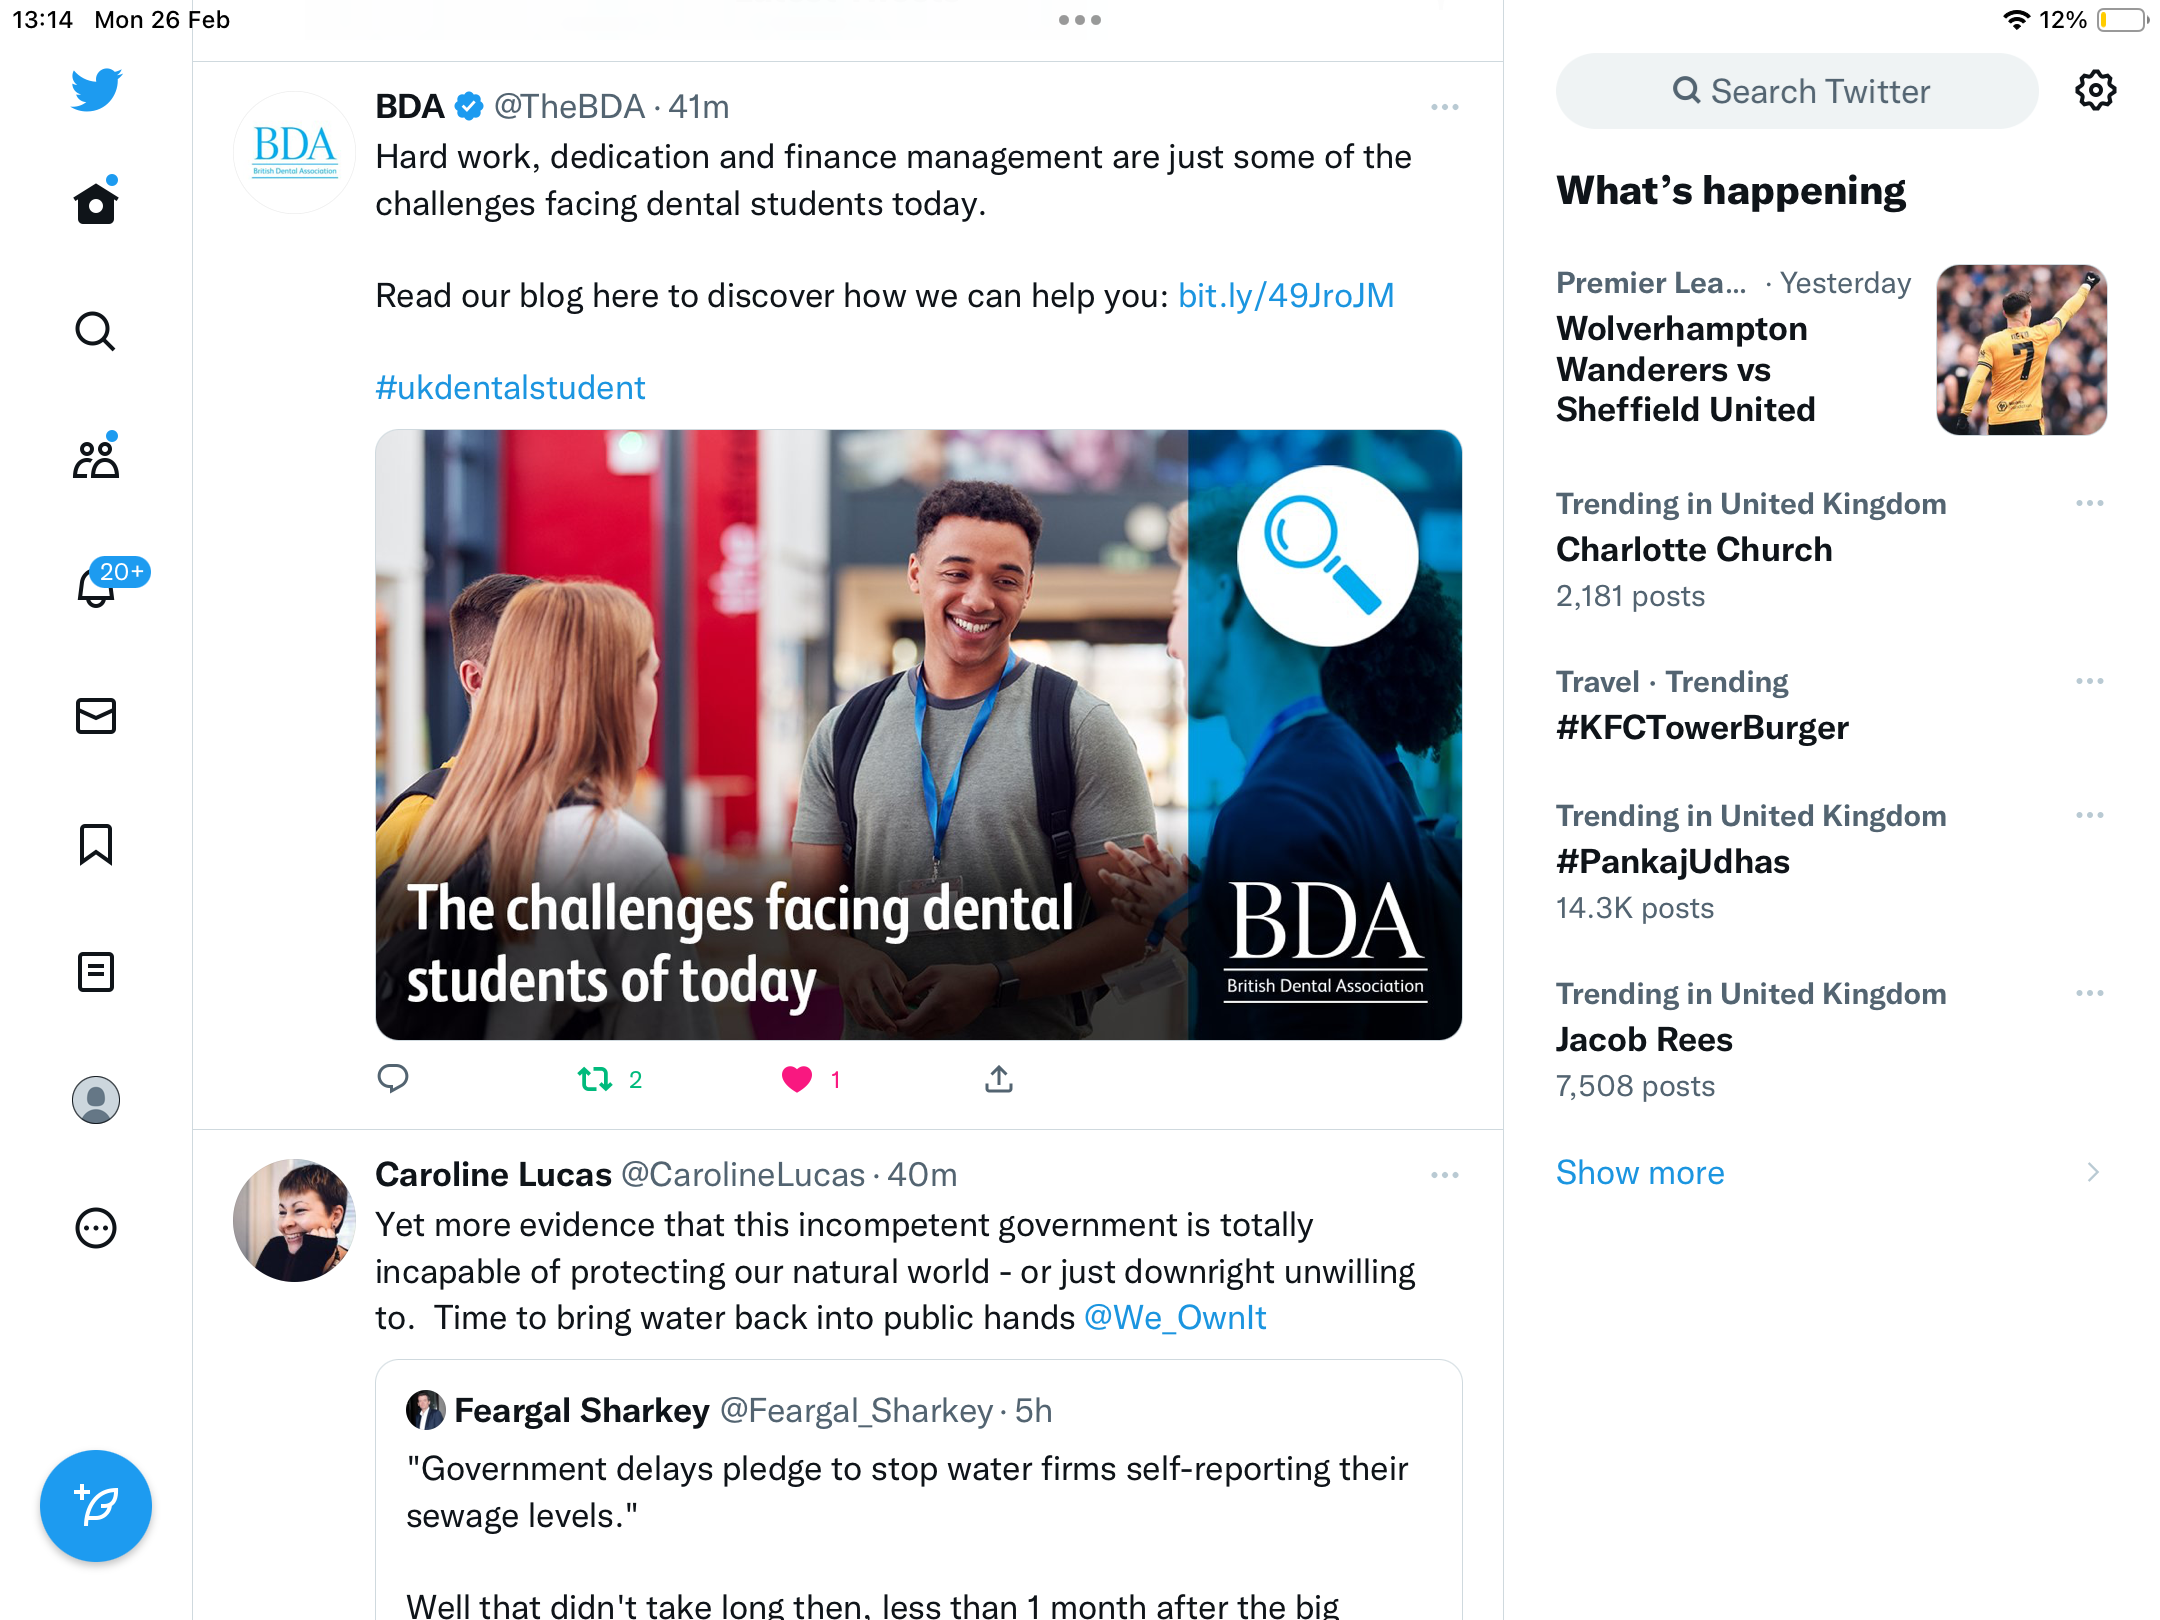This screenshot has height=1620, width=2160.
Task: Open More options circle icon in sidebar
Action: click(96, 1228)
